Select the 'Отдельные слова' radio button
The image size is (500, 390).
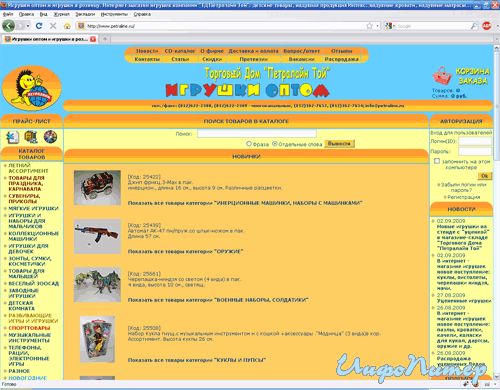click(x=275, y=144)
